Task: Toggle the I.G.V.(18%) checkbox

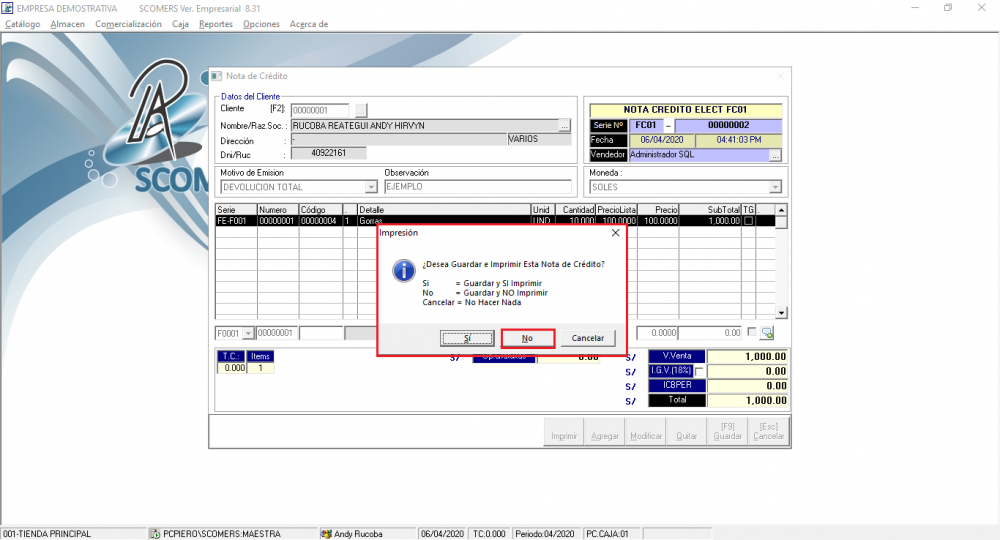Action: pos(700,371)
